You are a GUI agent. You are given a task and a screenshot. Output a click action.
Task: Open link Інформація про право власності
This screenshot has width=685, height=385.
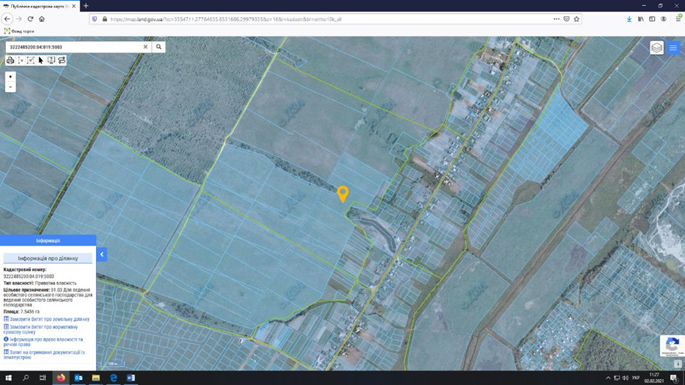[43, 342]
